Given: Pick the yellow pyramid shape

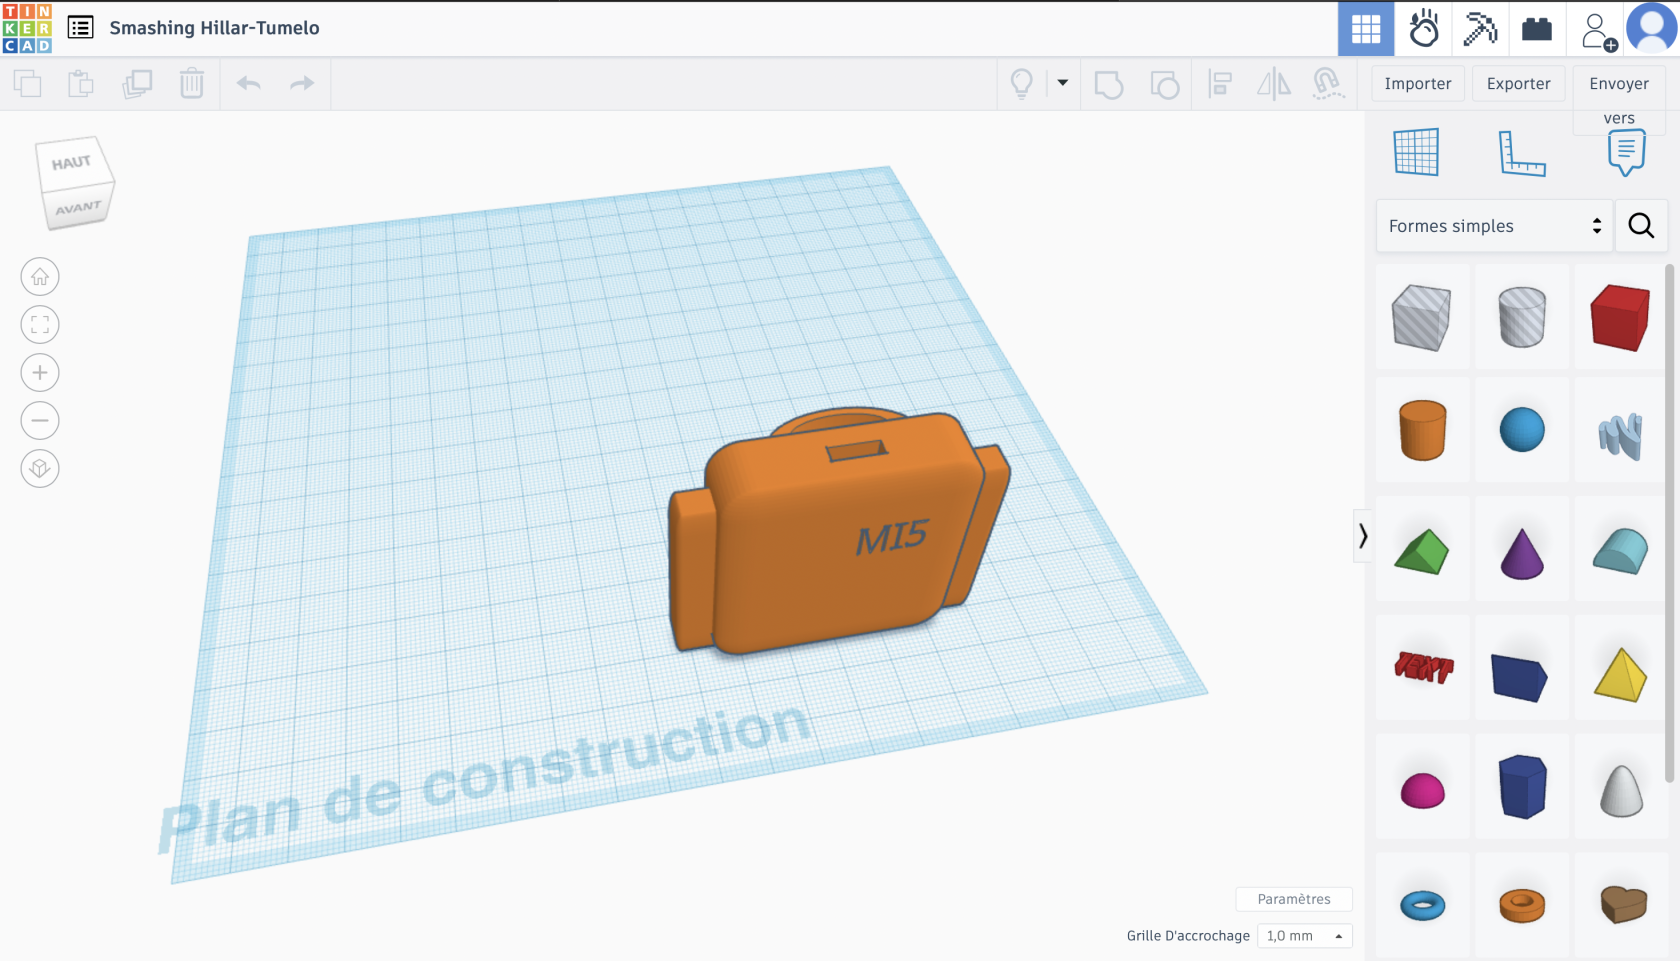Looking at the screenshot, I should [x=1620, y=675].
